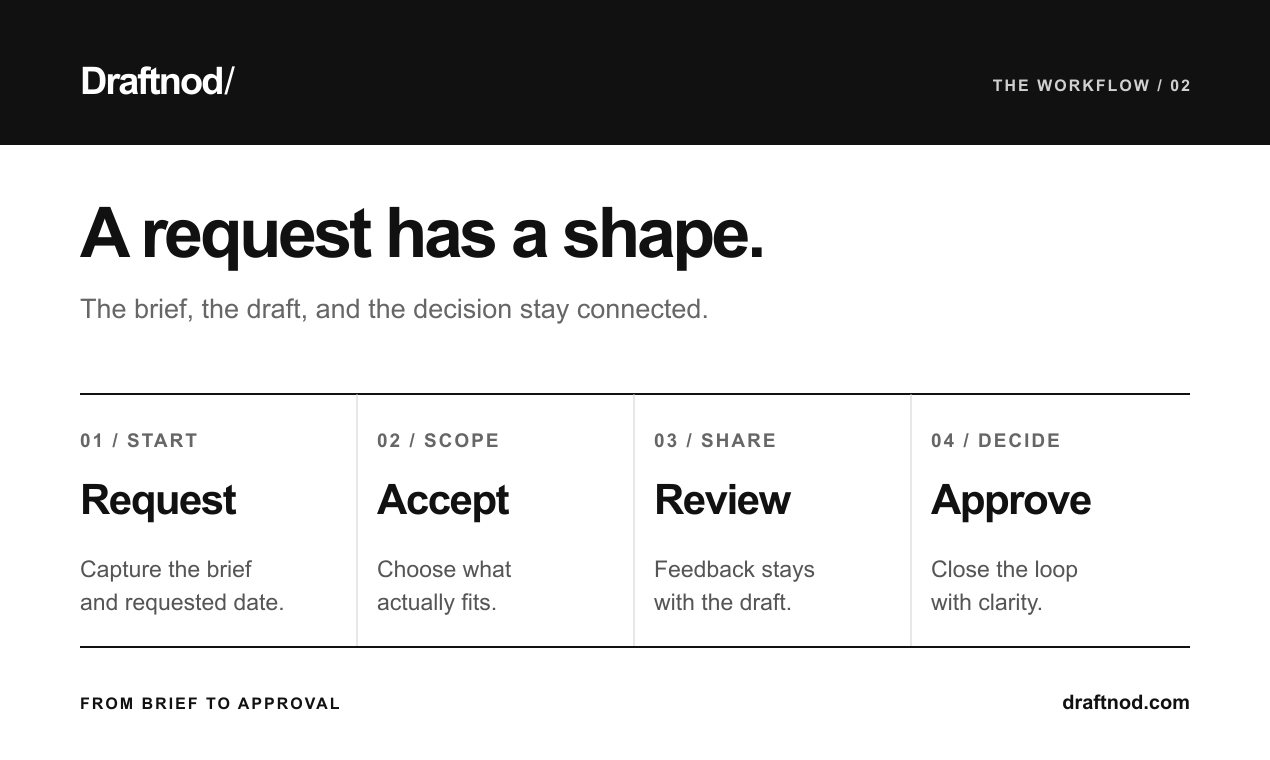Click the 02 / SCOPE step label
Screen dimensions: 1270x760
[438, 441]
